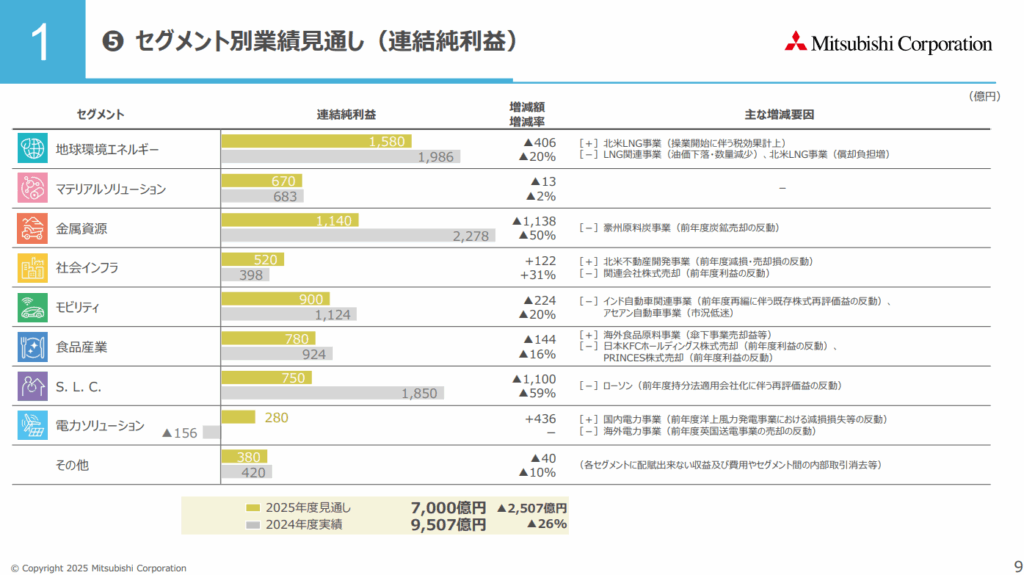The width and height of the screenshot is (1024, 575).
Task: Click the yellow 670 bar
Action: point(262,181)
